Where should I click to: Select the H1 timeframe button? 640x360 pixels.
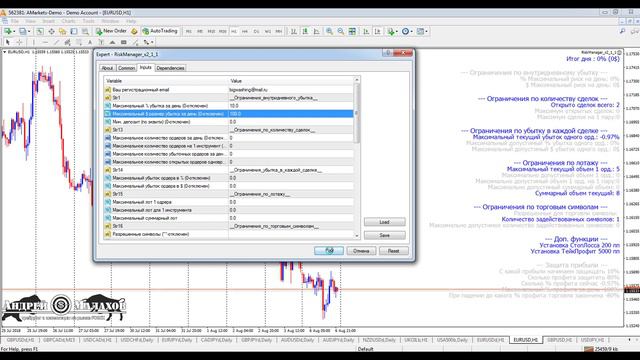(234, 31)
